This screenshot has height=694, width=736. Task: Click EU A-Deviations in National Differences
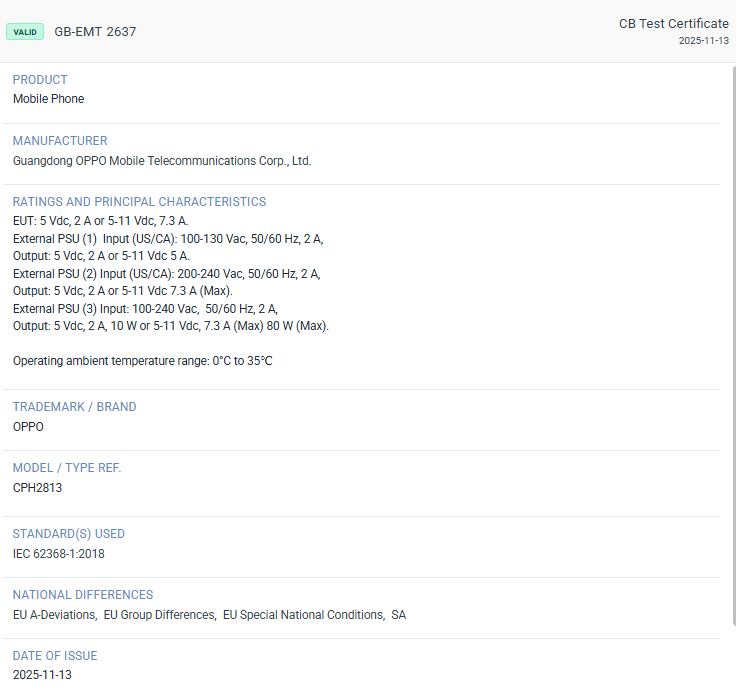pyautogui.click(x=54, y=615)
